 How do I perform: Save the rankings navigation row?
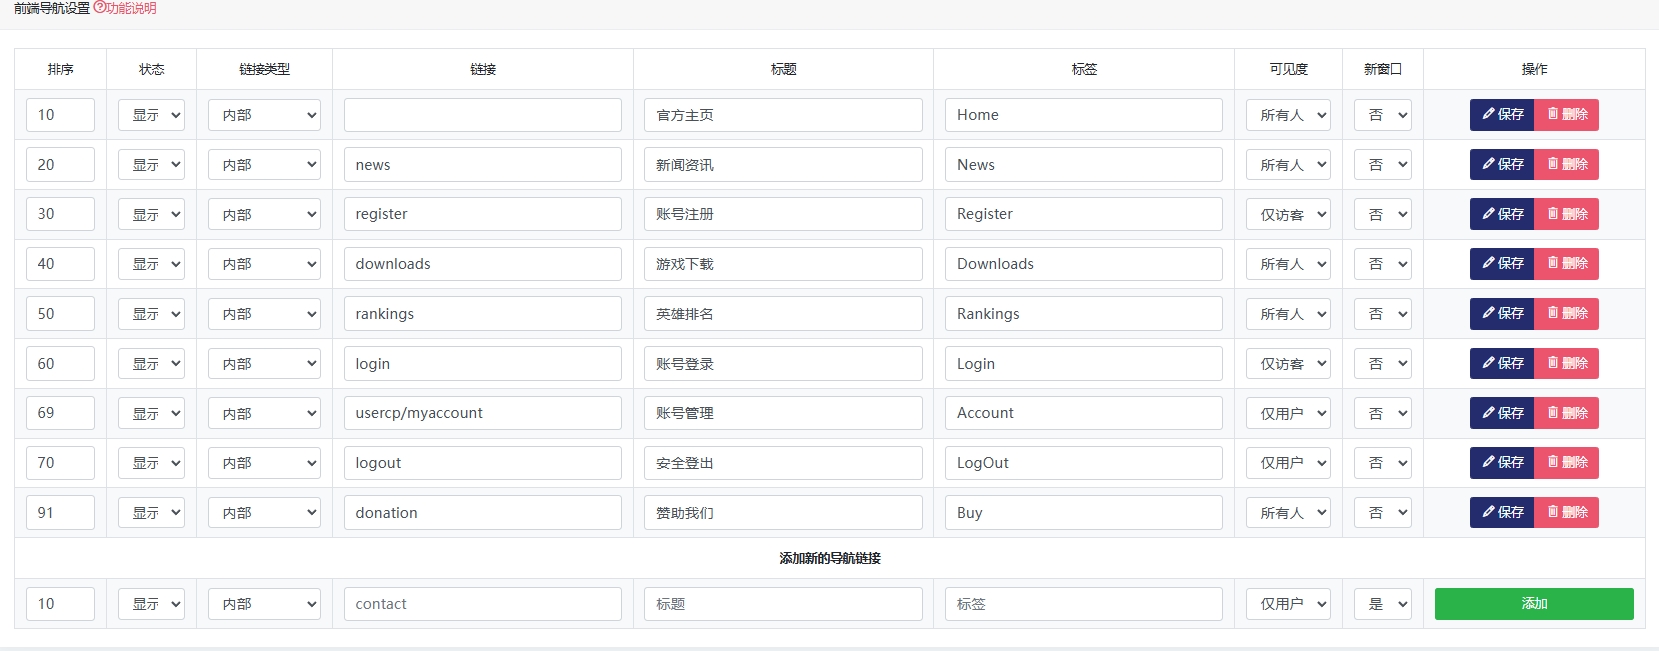[x=1501, y=314]
